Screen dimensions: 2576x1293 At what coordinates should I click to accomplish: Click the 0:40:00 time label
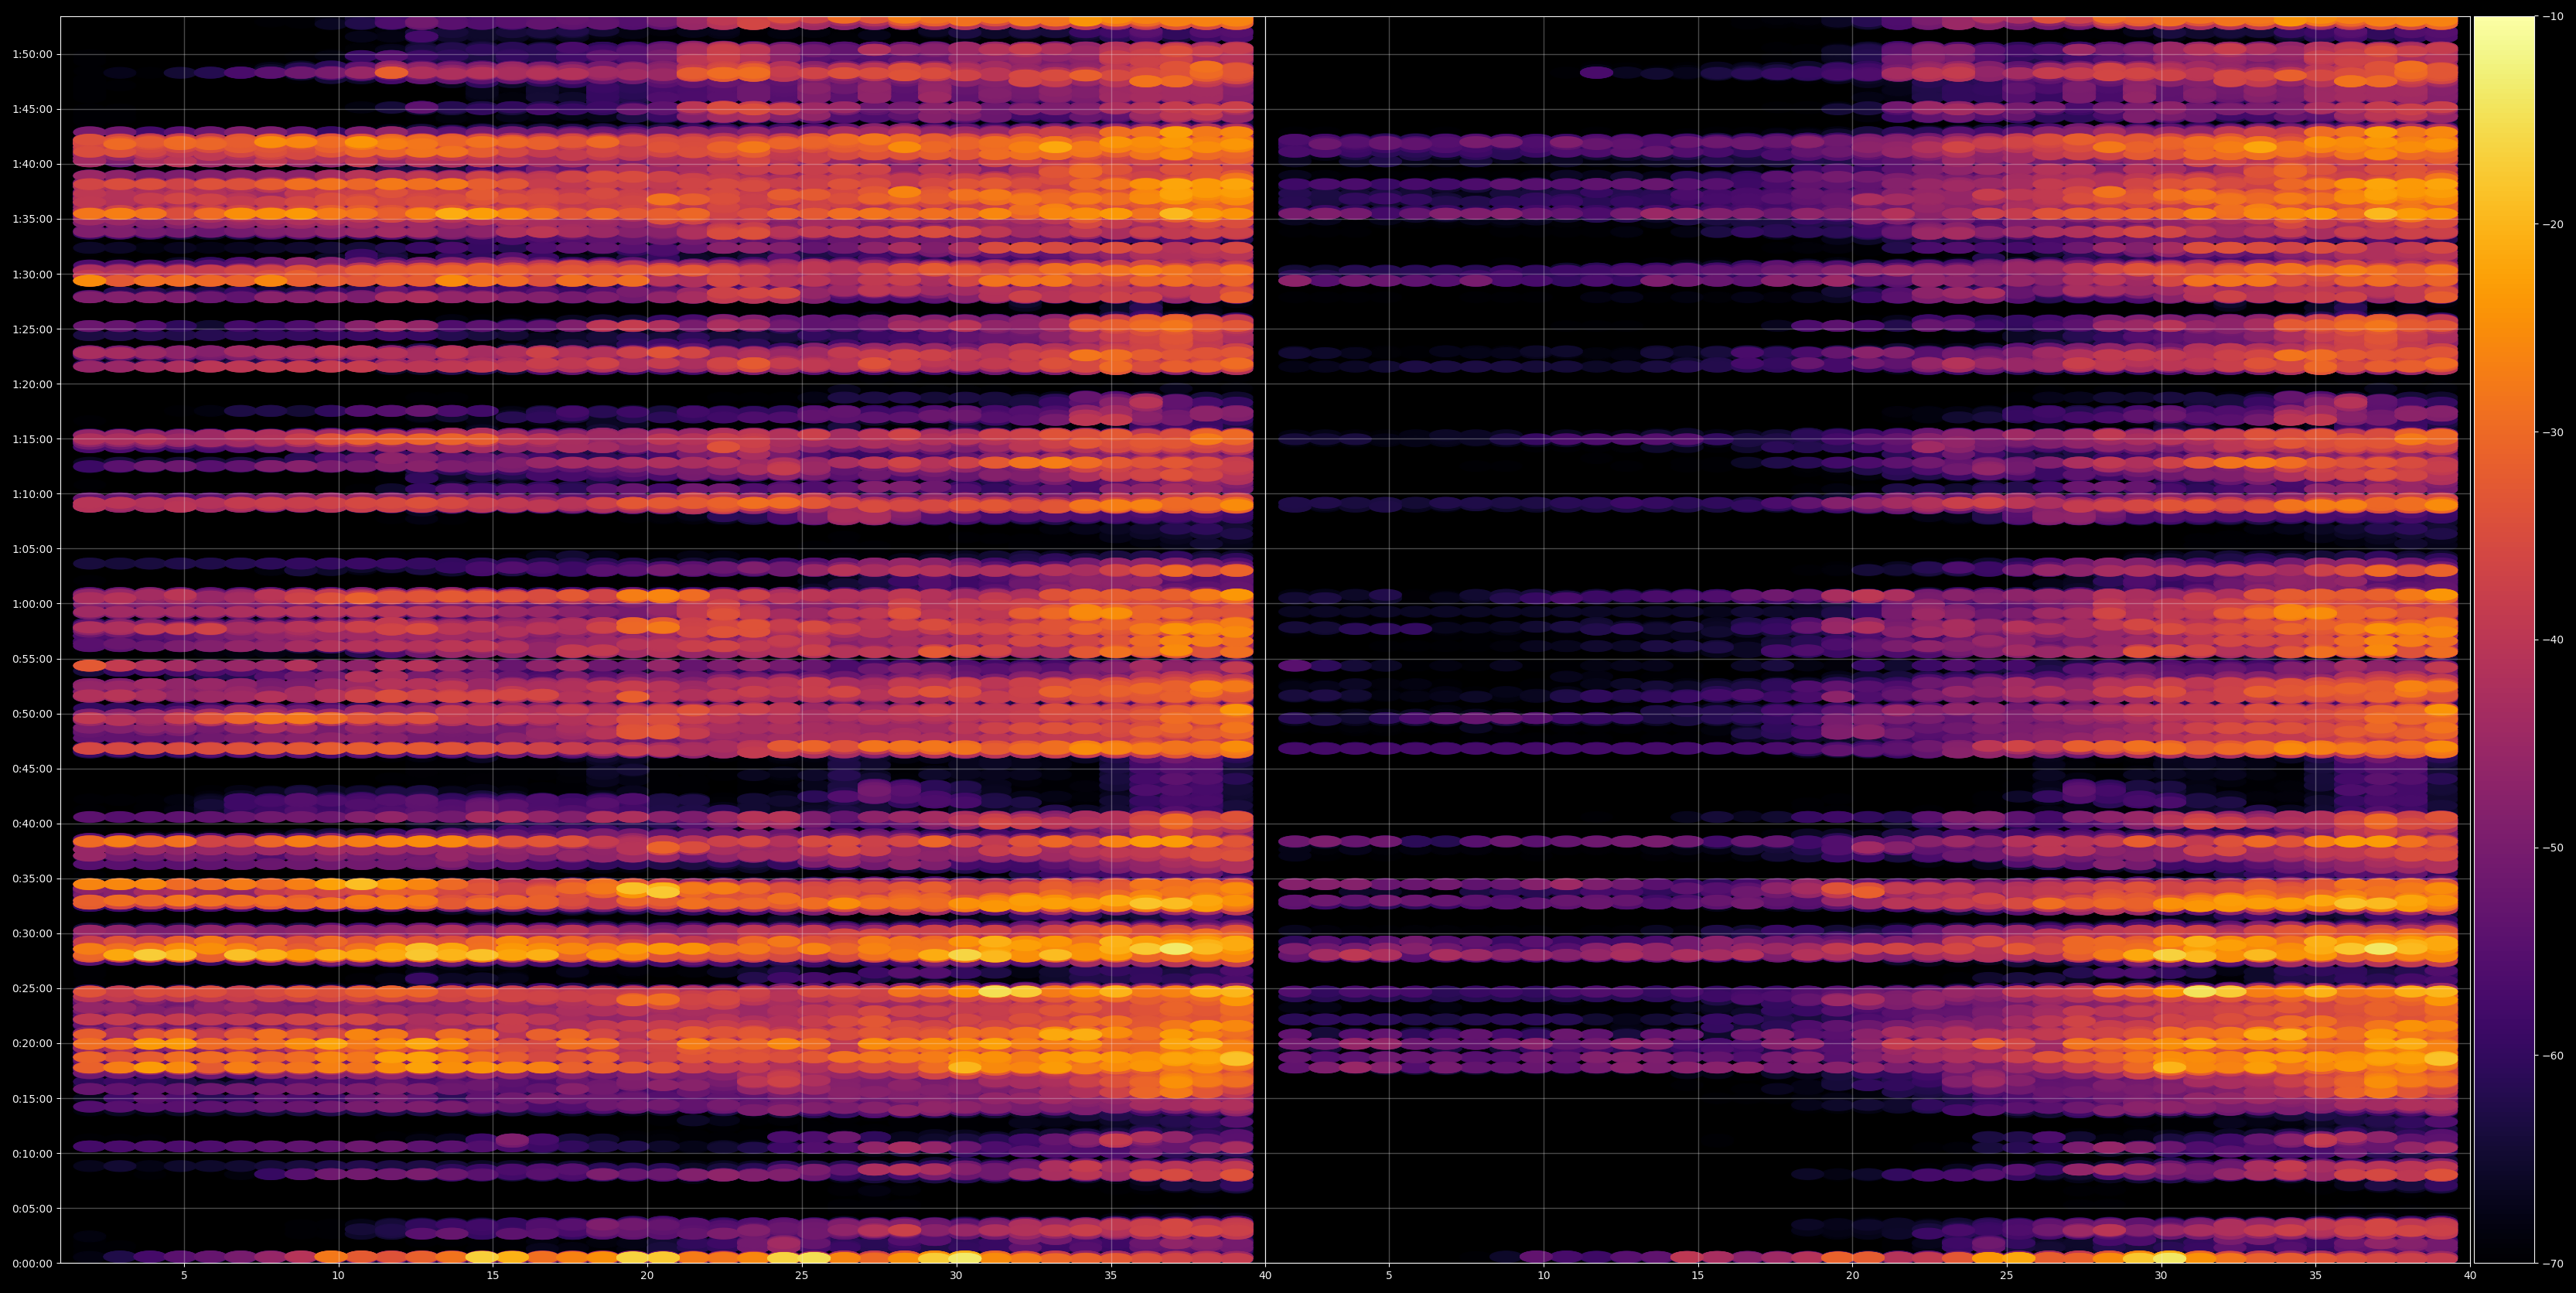click(32, 823)
